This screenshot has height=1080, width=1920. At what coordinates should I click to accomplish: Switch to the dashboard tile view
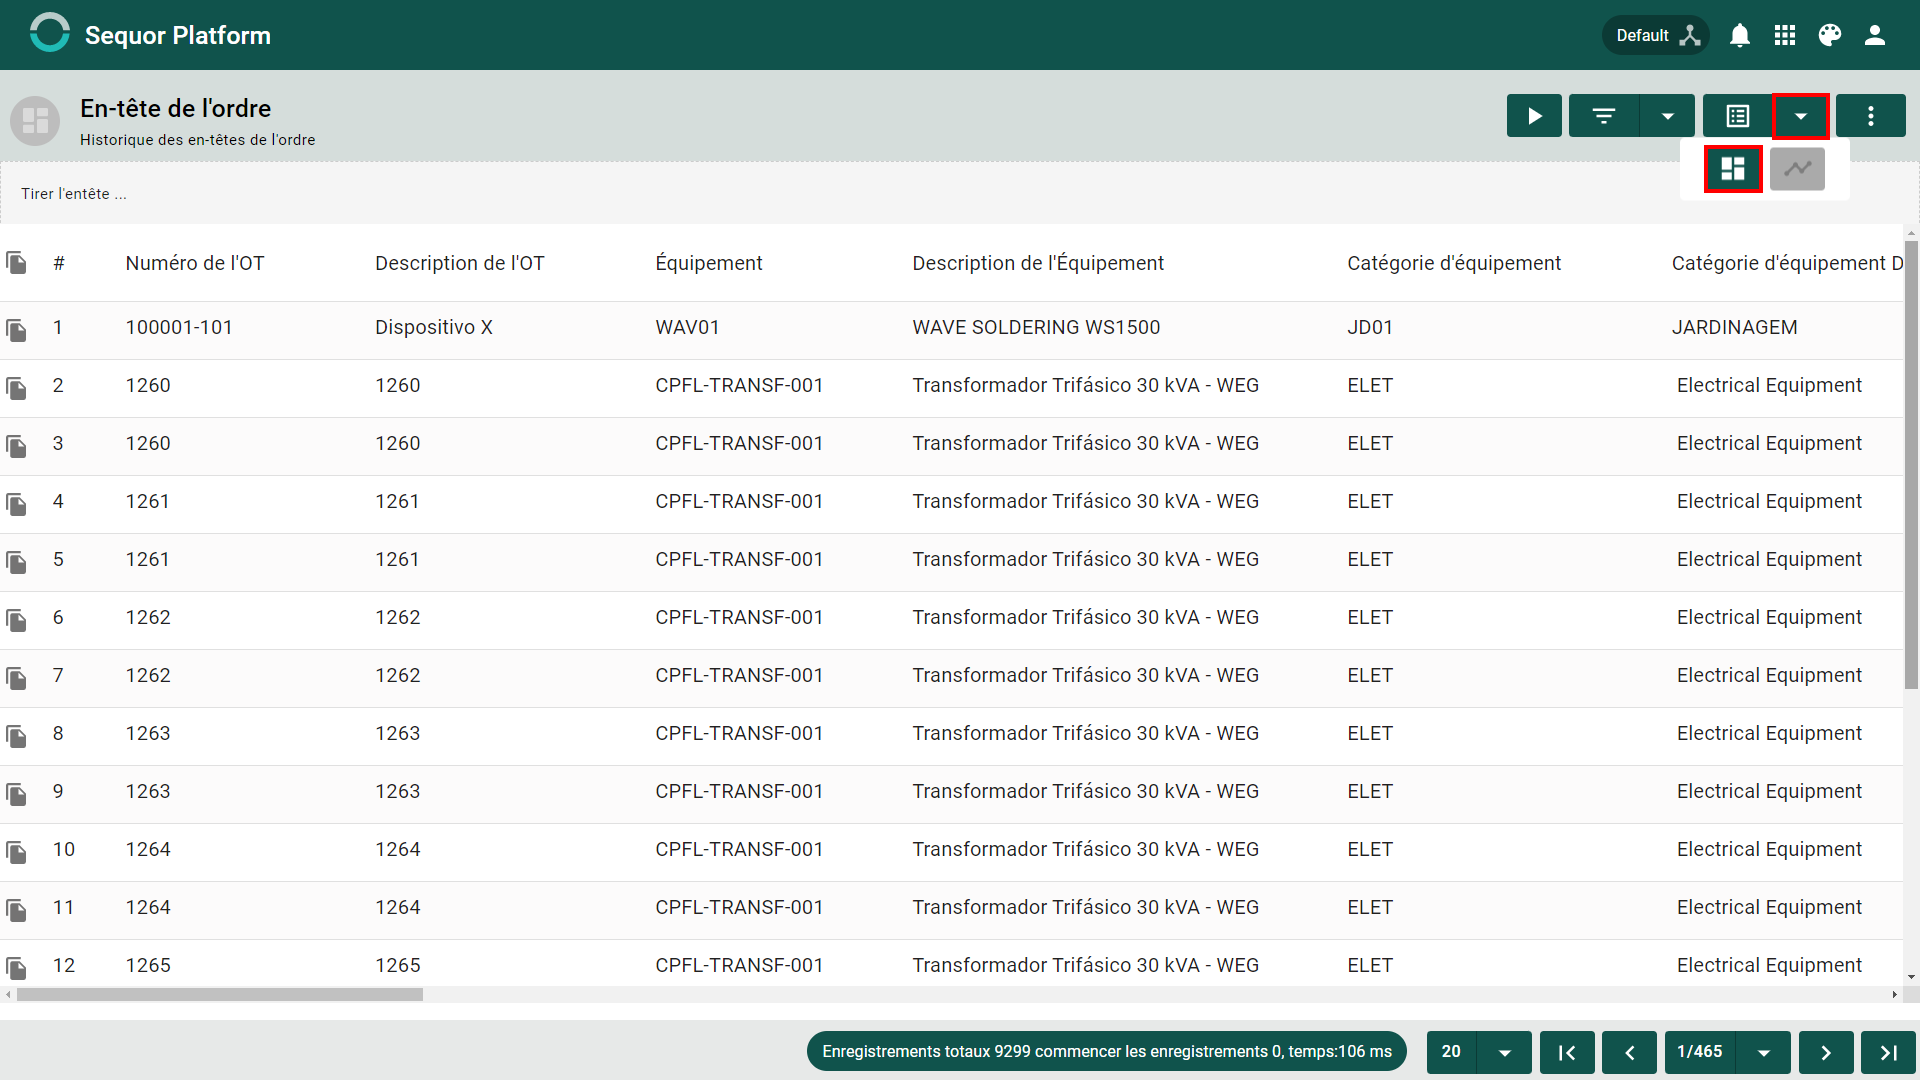coord(1733,169)
